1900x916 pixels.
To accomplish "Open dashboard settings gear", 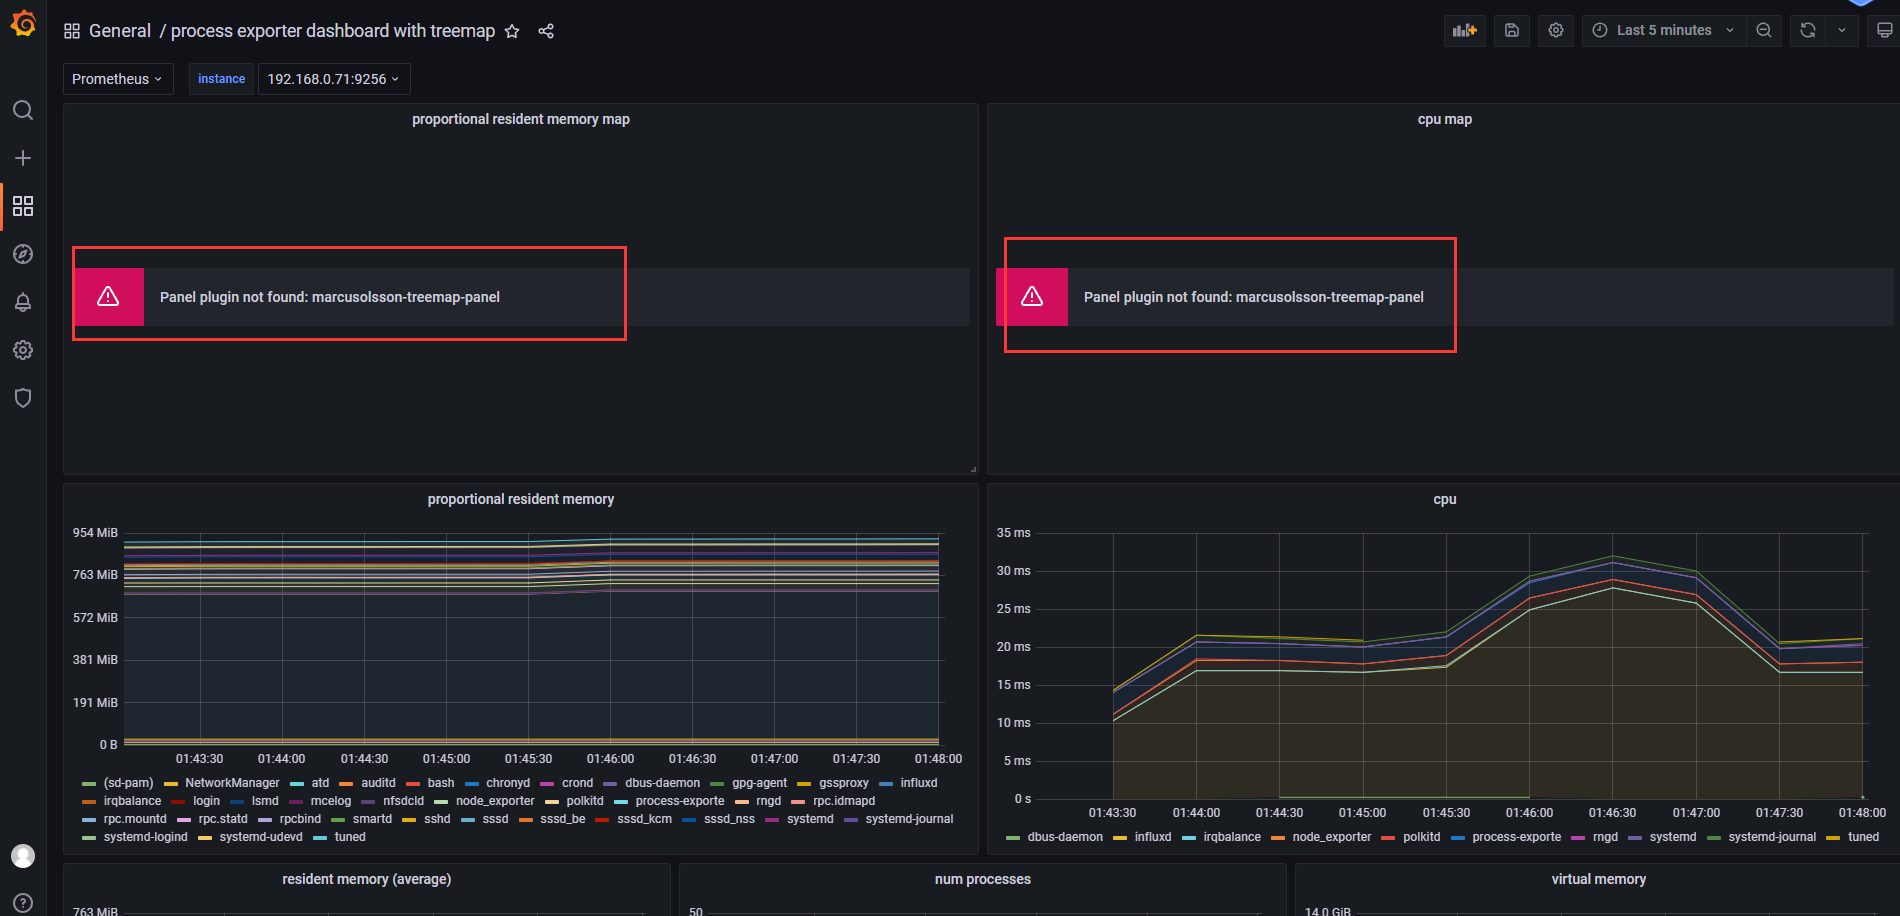I will click(1555, 30).
